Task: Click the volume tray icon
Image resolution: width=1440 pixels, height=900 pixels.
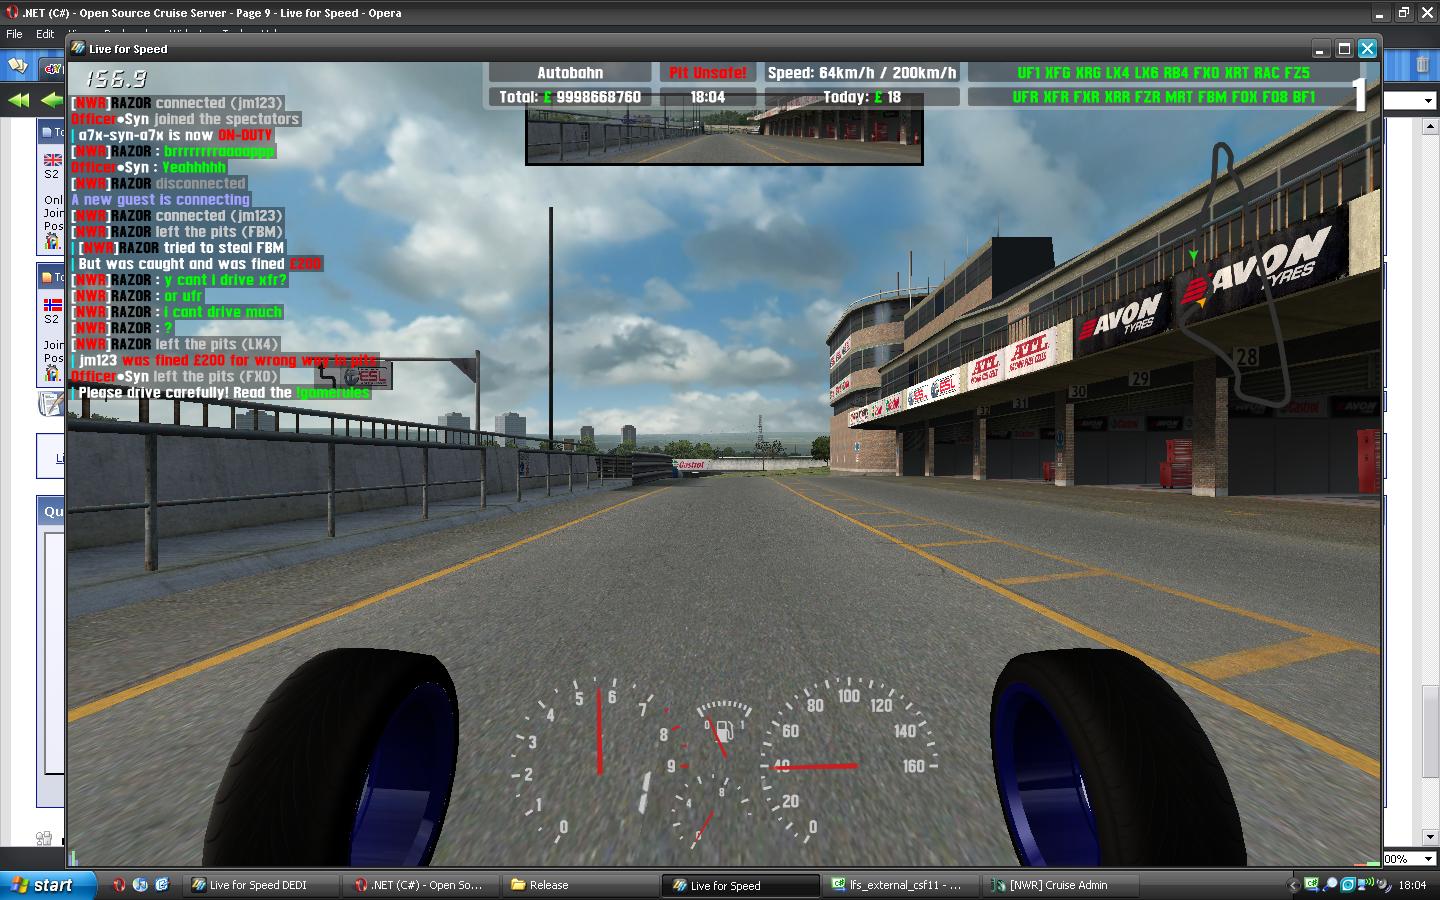Action: tap(1385, 885)
